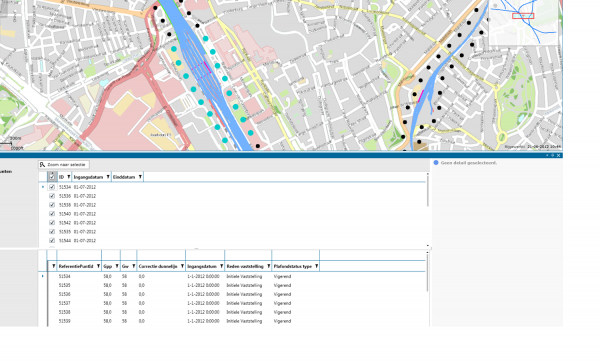
Task: Open the upper table Ingangsdatum column filter
Action: pos(108,177)
